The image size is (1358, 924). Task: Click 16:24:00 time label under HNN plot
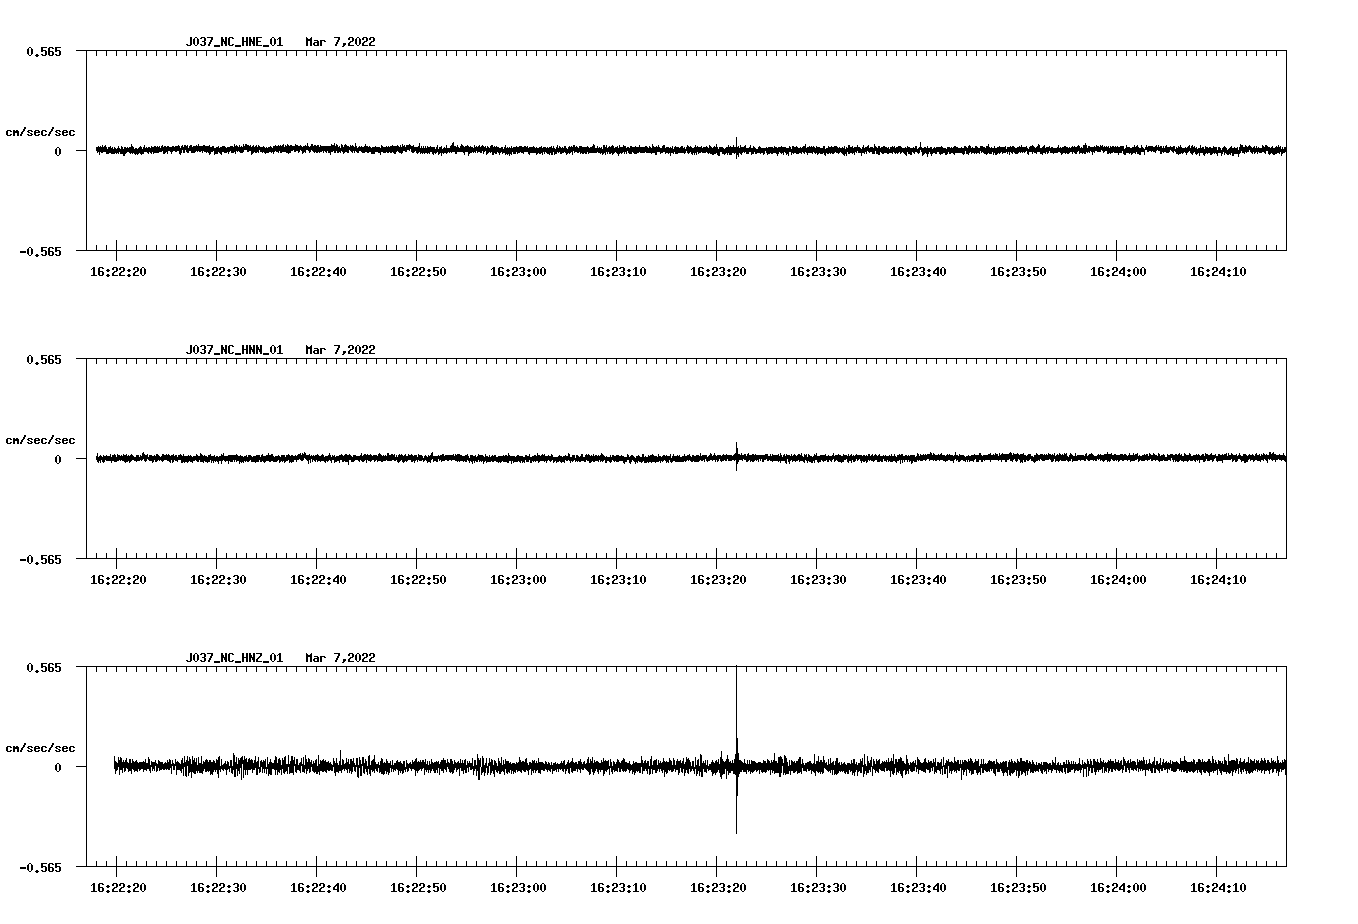[1117, 579]
